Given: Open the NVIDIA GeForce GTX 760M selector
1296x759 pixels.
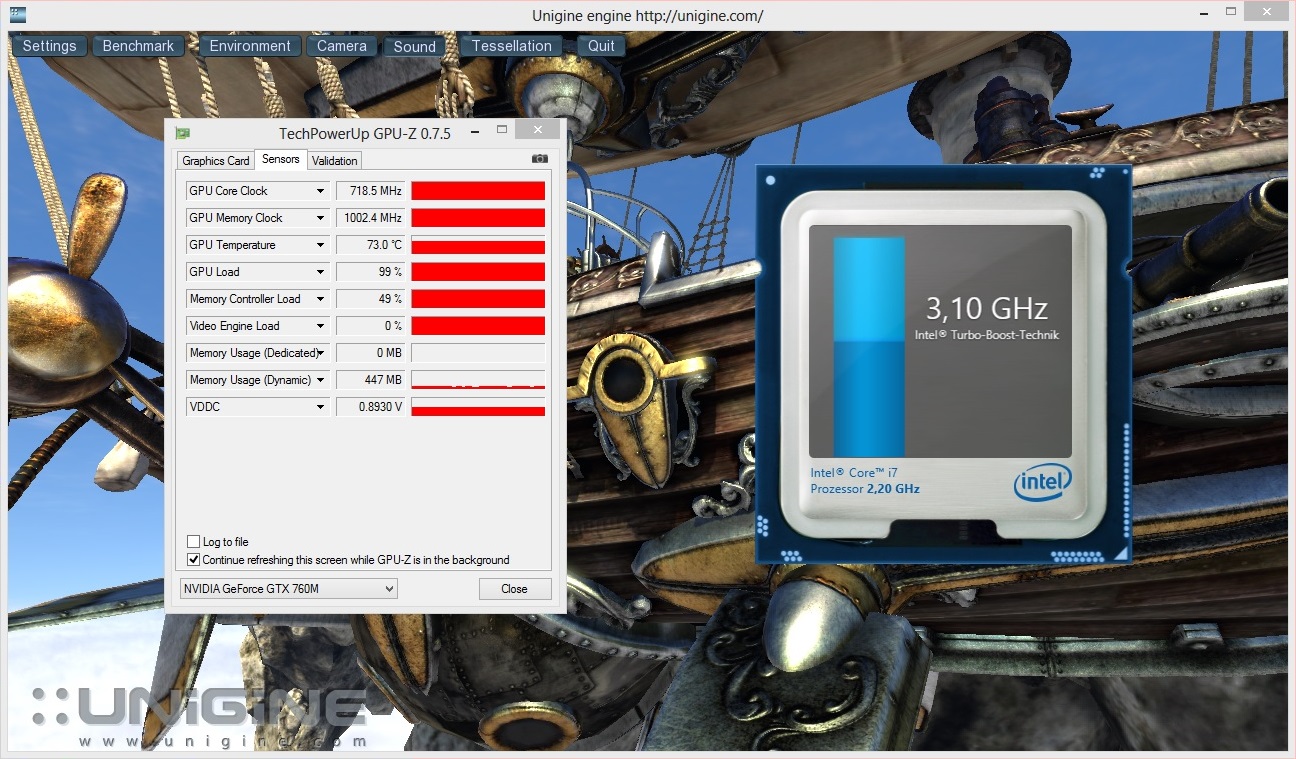Looking at the screenshot, I should click(289, 589).
